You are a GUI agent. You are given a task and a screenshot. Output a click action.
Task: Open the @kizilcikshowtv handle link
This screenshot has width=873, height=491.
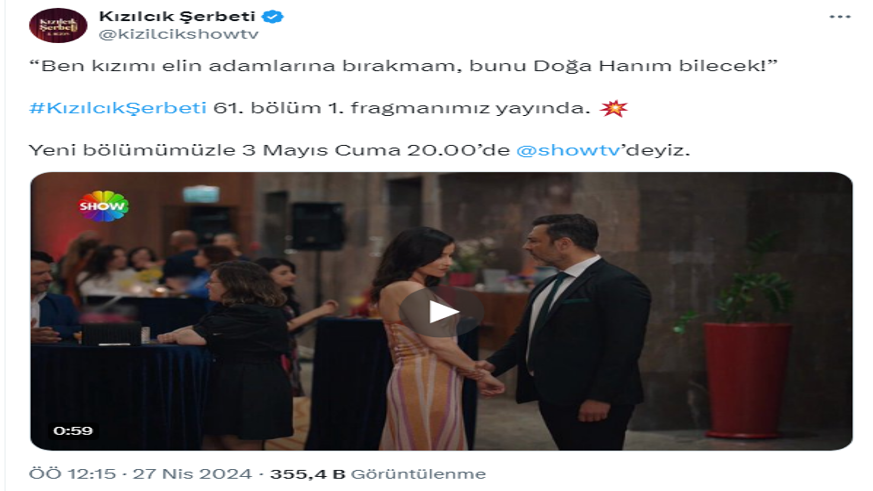pyautogui.click(x=179, y=35)
